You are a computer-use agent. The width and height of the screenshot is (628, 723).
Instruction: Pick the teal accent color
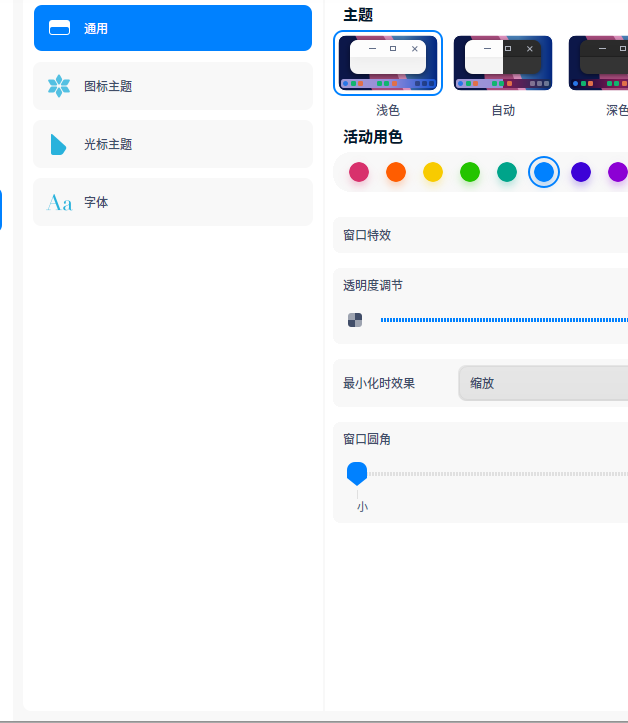point(507,172)
